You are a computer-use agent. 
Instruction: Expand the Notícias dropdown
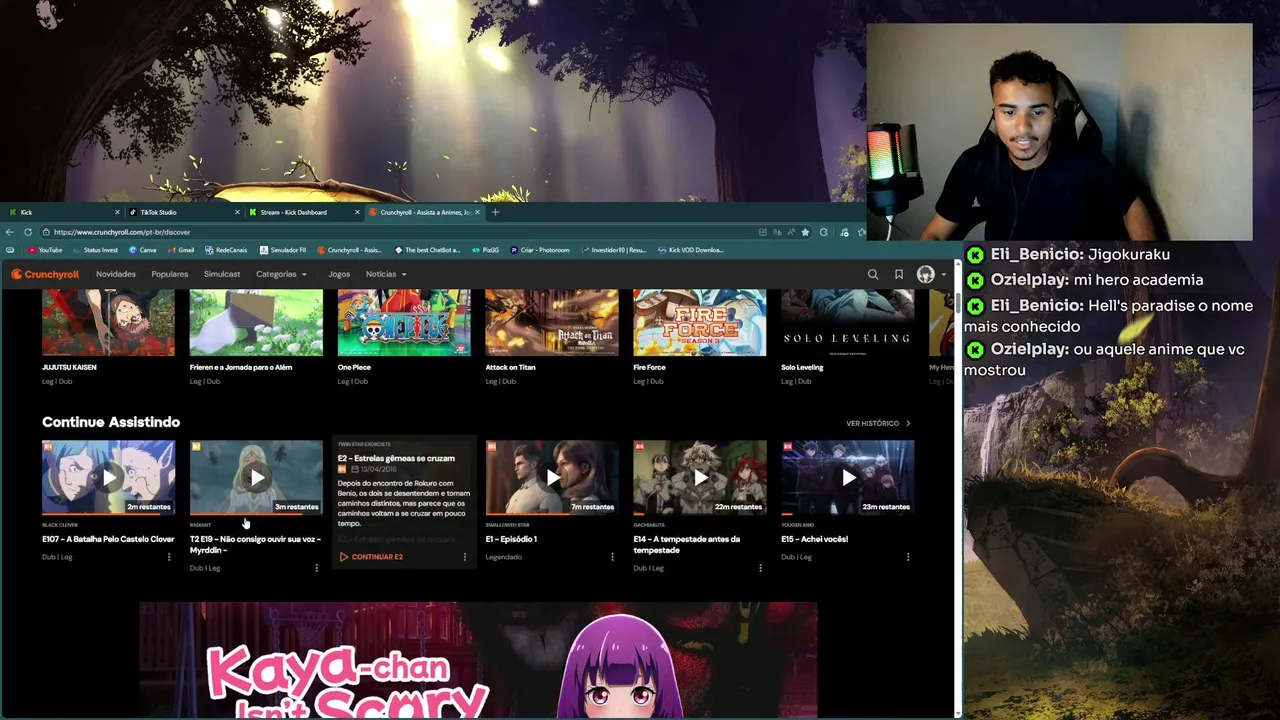[x=386, y=274]
